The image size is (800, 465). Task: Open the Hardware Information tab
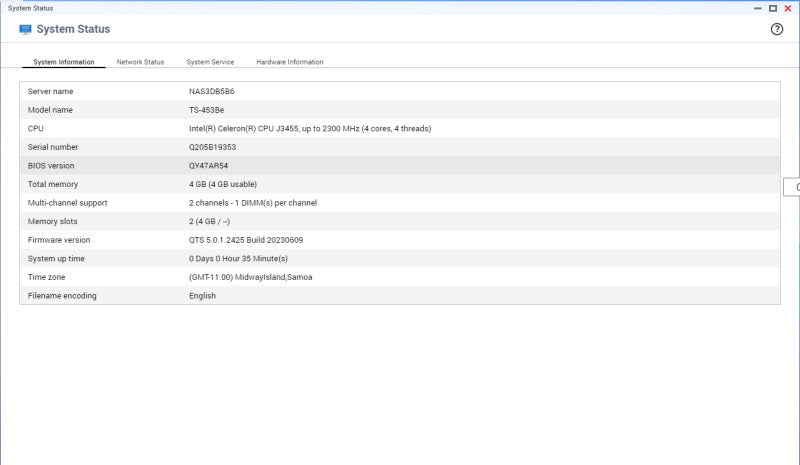click(x=290, y=62)
